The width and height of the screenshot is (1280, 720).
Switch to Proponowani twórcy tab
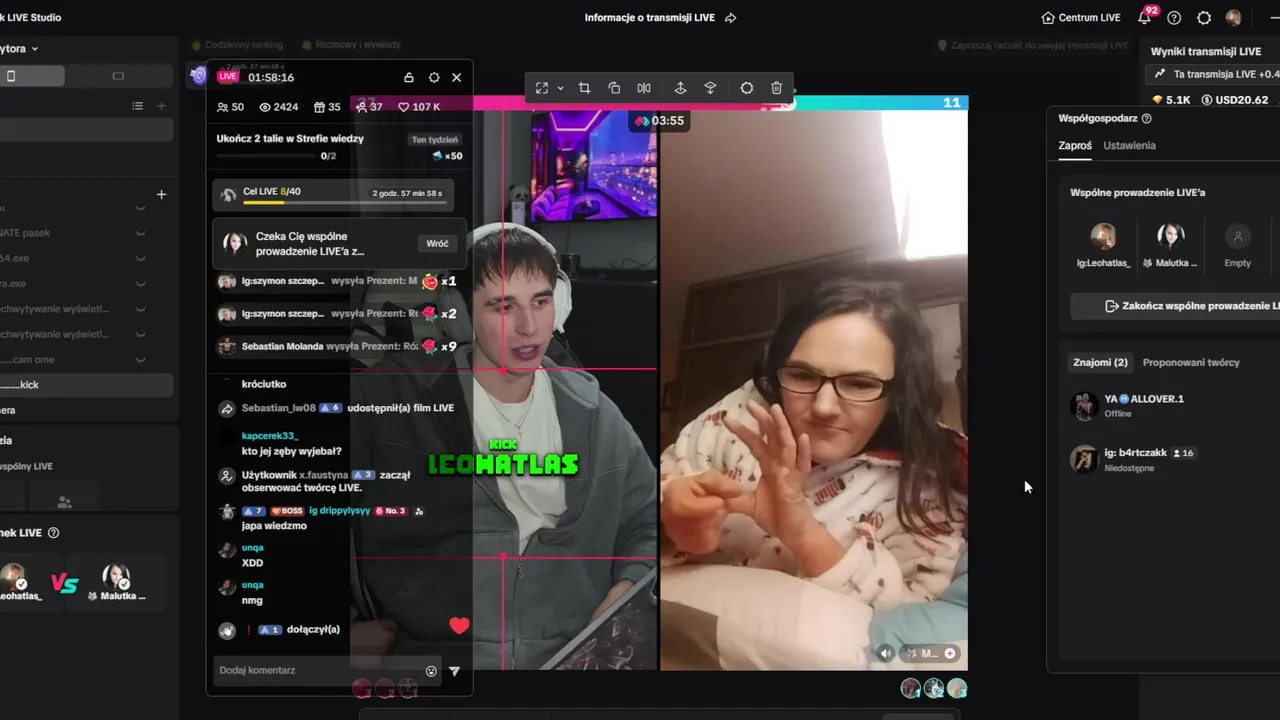tap(1191, 362)
